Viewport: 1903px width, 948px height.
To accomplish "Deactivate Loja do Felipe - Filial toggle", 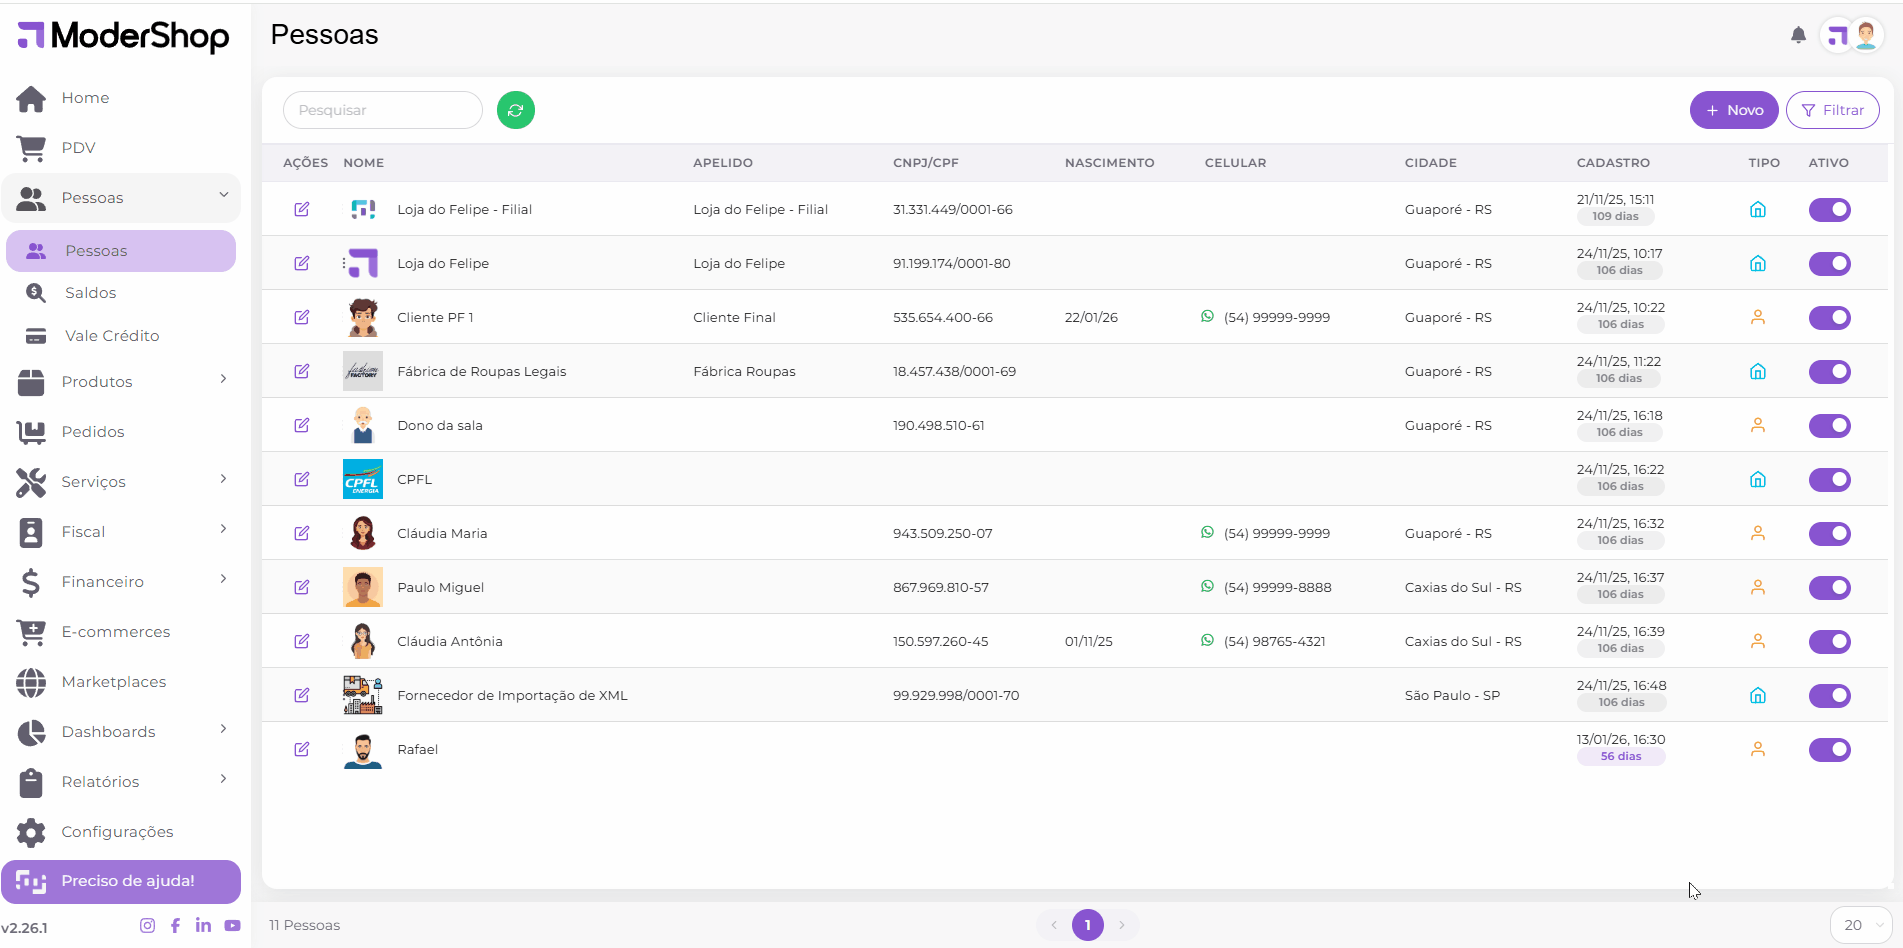I will click(x=1829, y=210).
